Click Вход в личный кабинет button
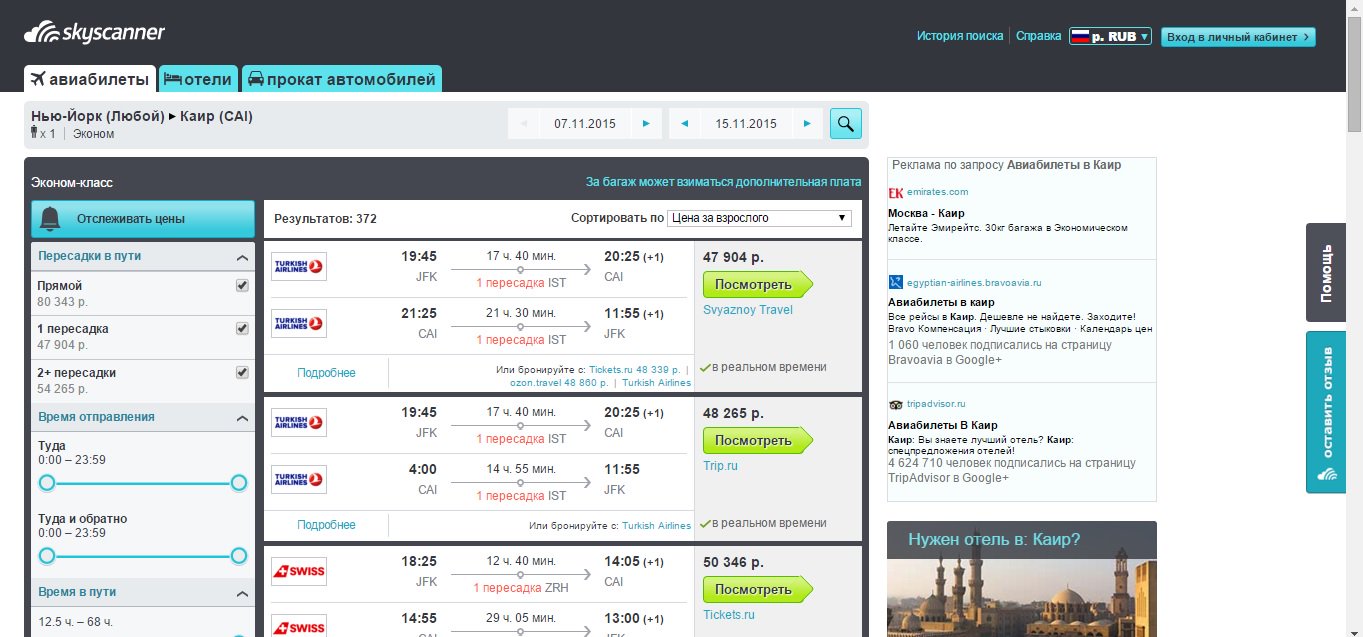 tap(1238, 37)
